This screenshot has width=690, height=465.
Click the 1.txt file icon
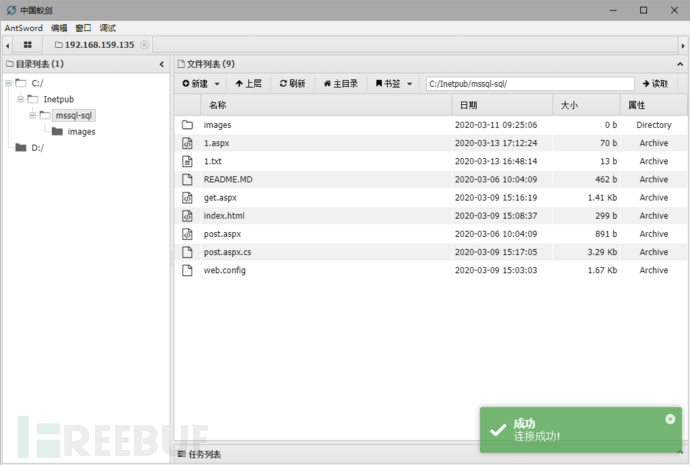(x=187, y=161)
